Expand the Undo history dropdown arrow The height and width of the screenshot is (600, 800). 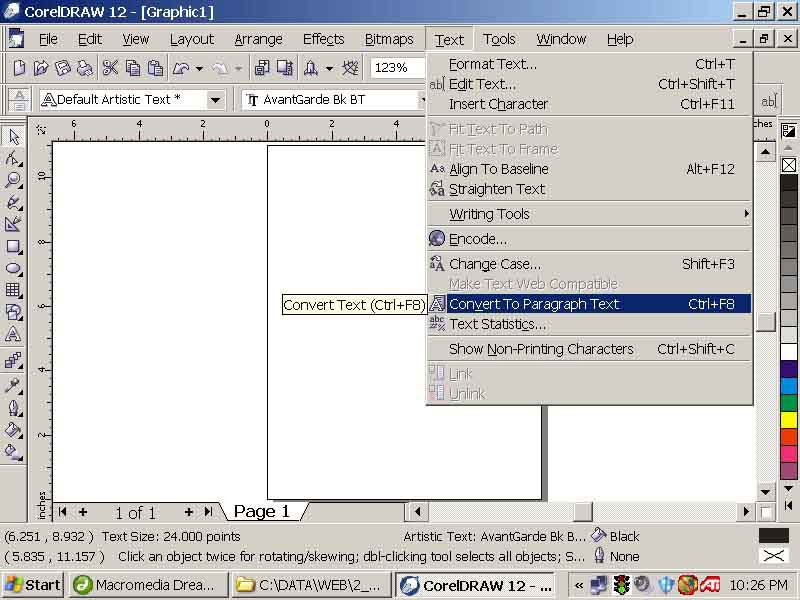pyautogui.click(x=199, y=68)
